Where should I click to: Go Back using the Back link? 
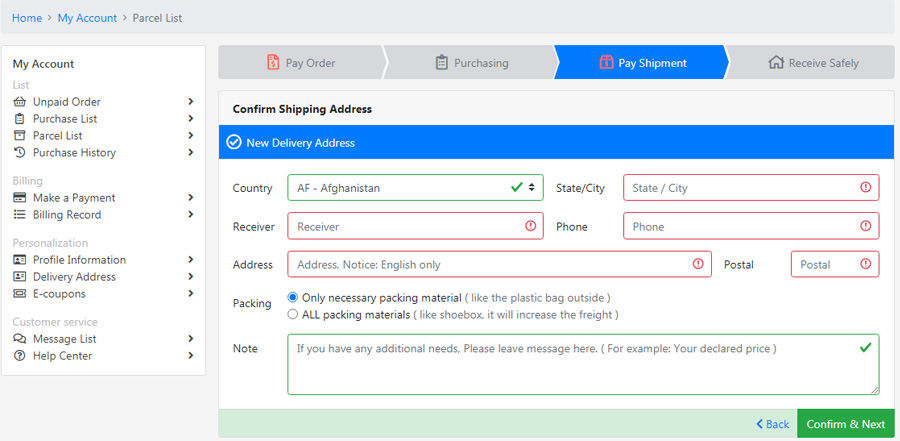tap(773, 424)
